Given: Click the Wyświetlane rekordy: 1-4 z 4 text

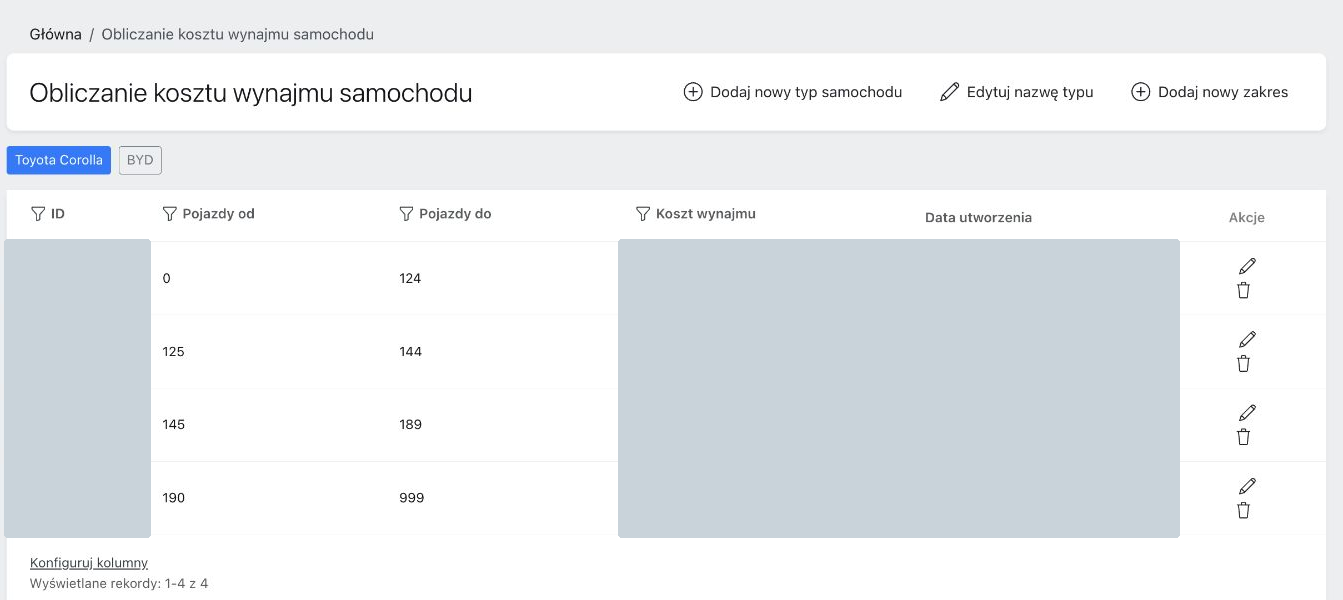Looking at the screenshot, I should tap(119, 583).
